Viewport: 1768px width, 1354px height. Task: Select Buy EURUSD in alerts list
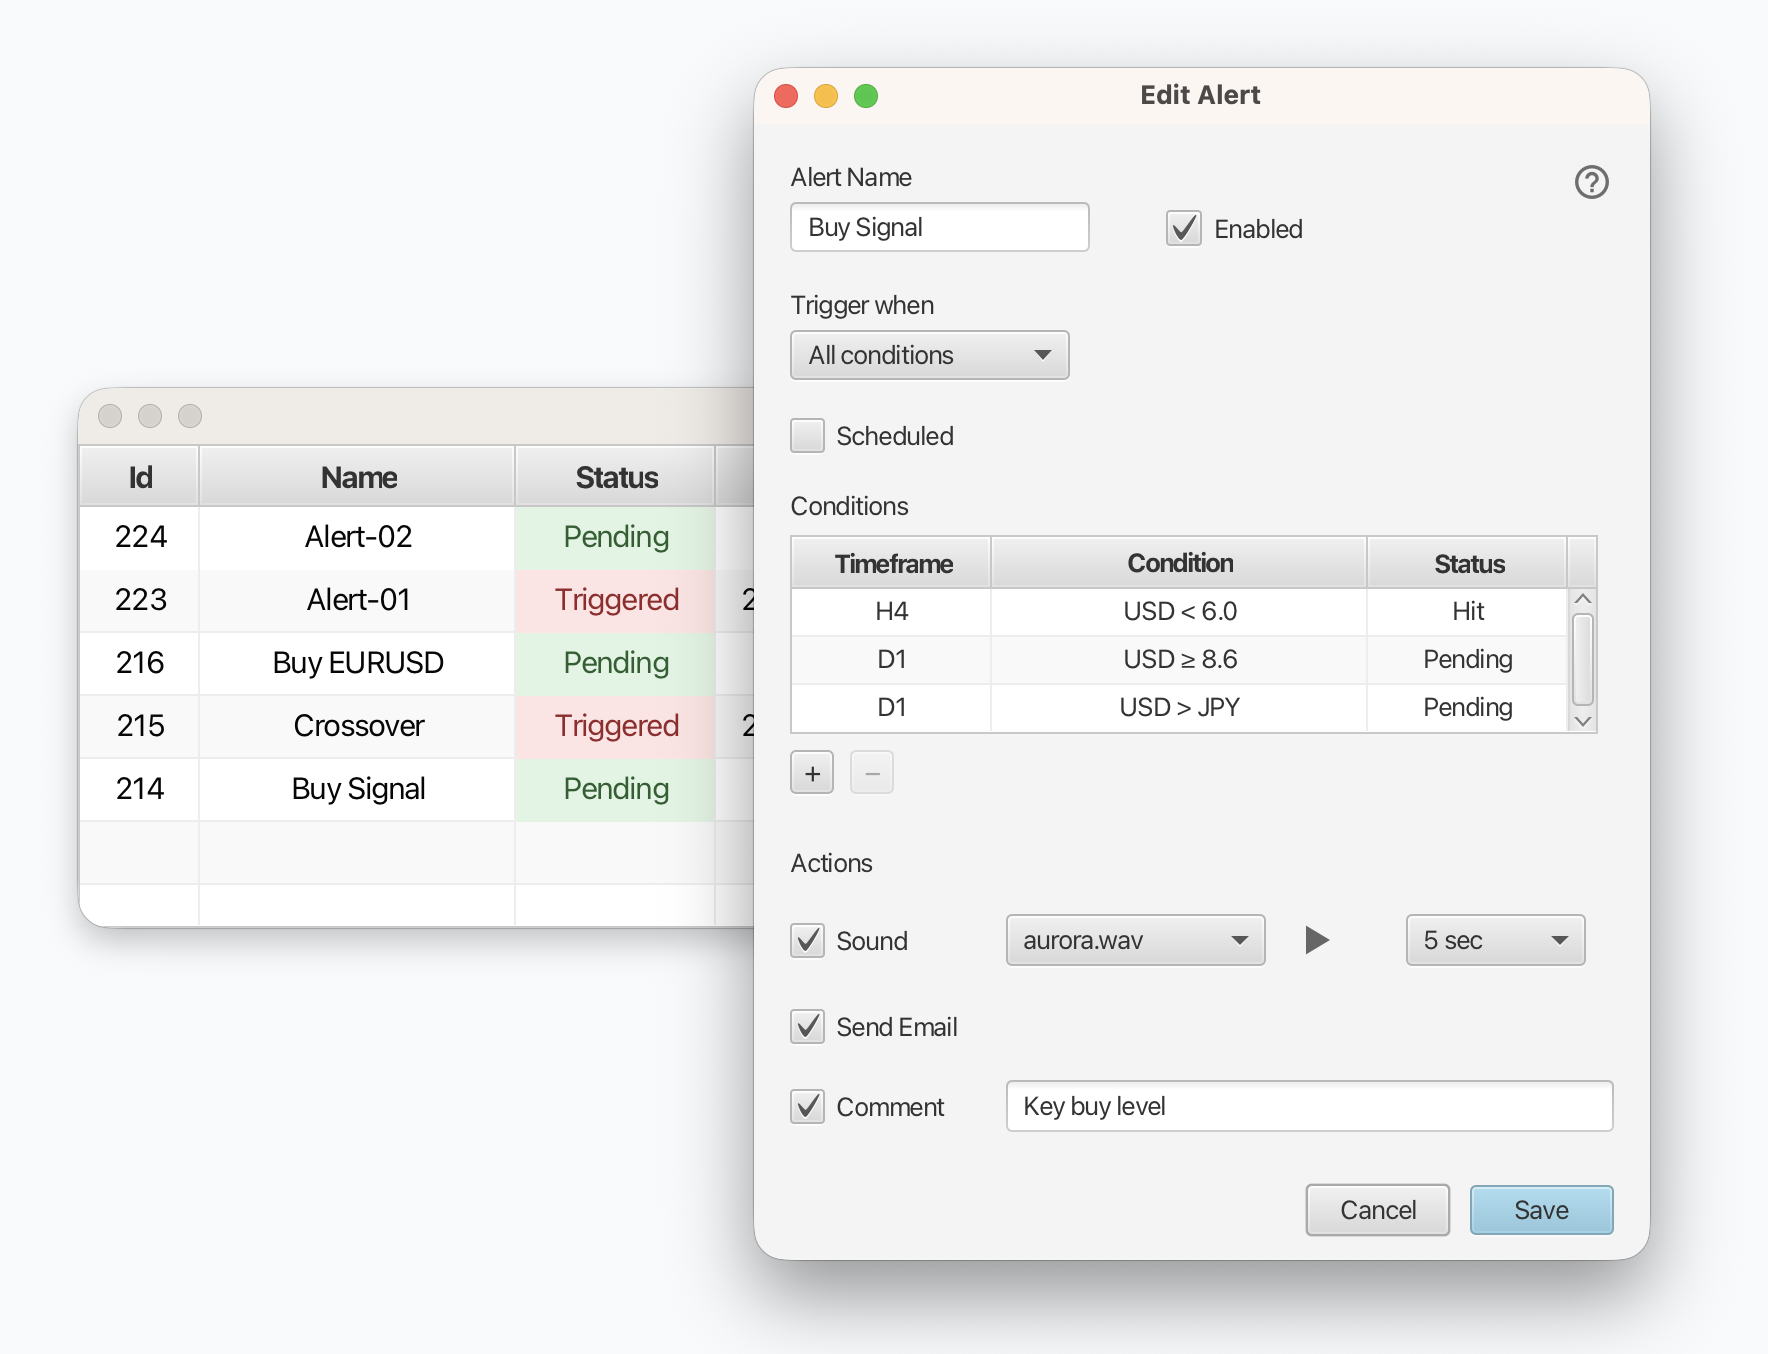coord(417,663)
